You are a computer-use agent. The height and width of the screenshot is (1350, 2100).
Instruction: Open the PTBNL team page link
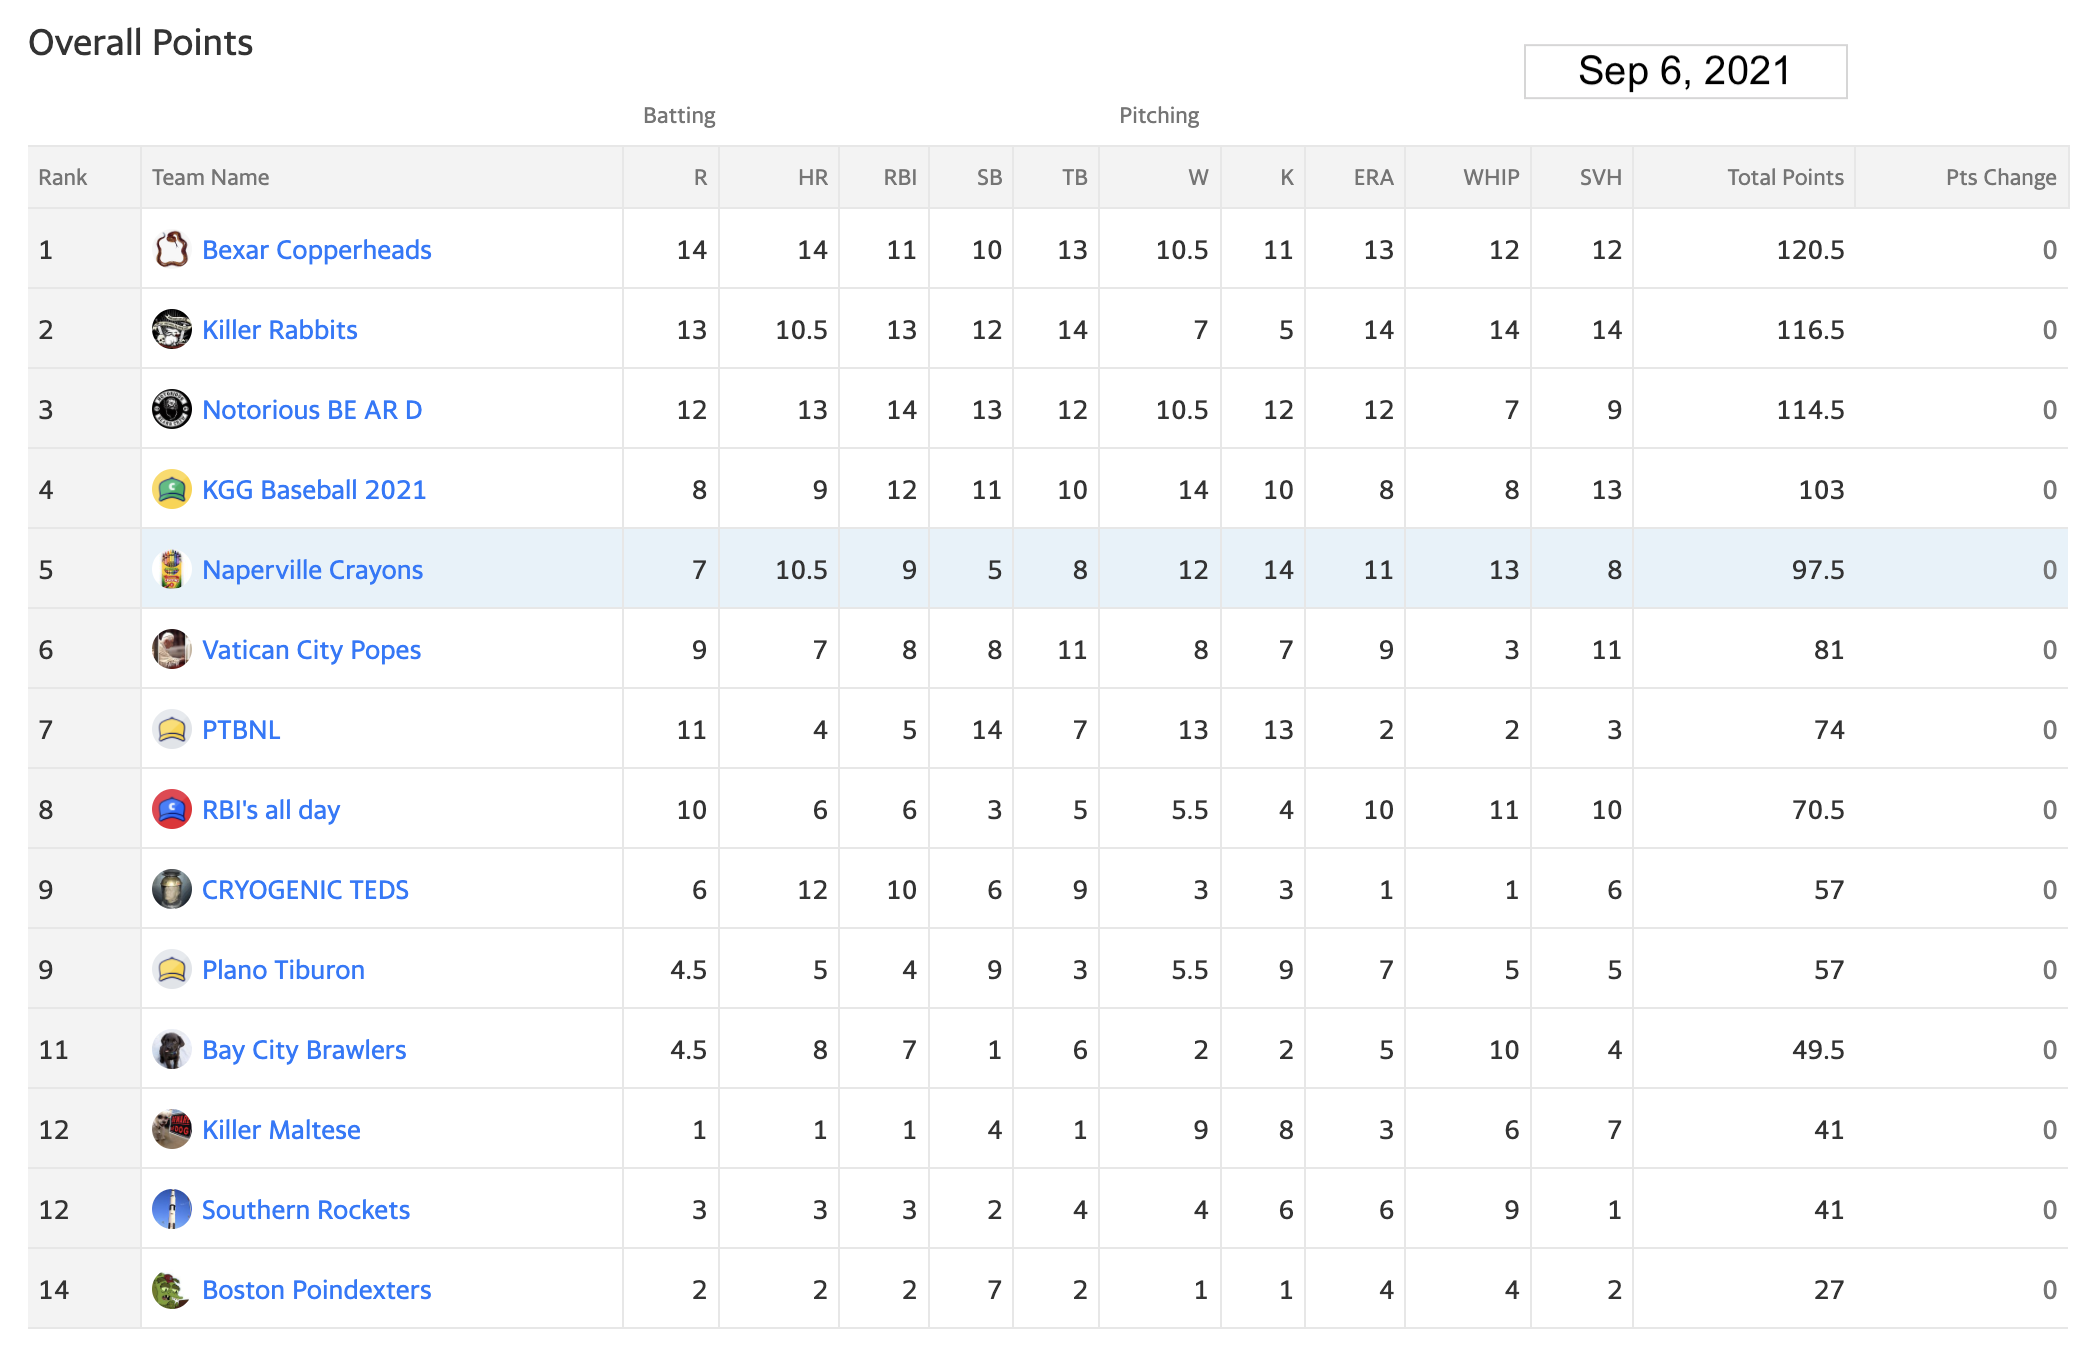pos(241,730)
